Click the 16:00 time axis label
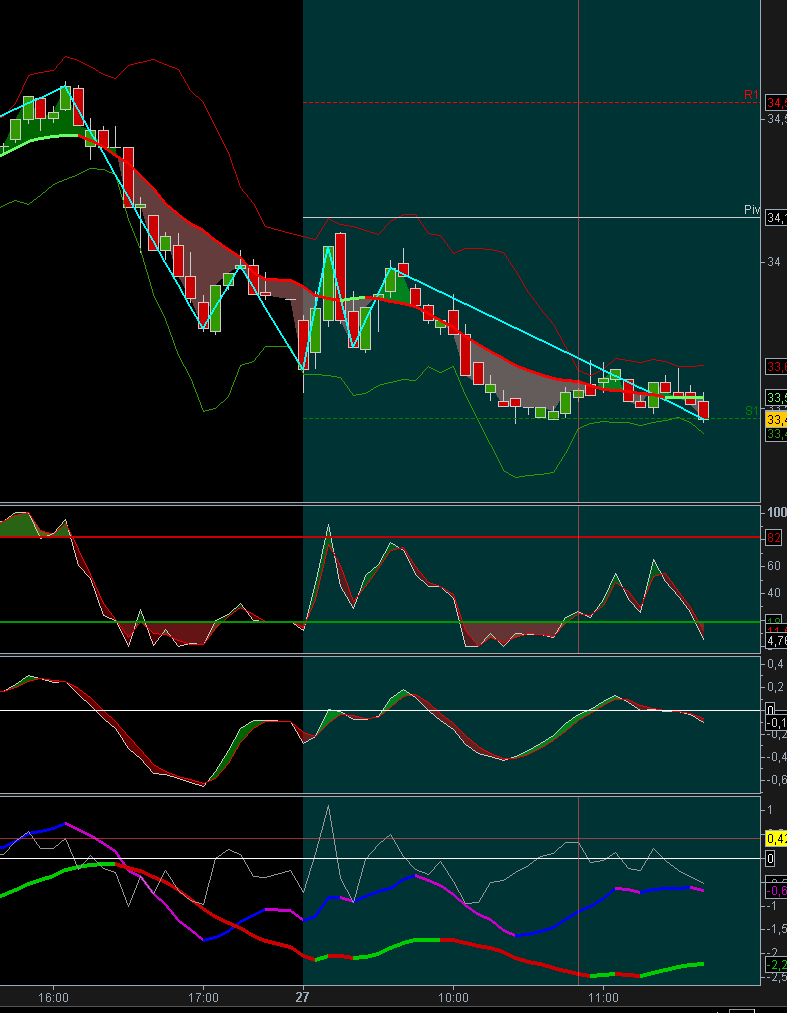 (53, 997)
